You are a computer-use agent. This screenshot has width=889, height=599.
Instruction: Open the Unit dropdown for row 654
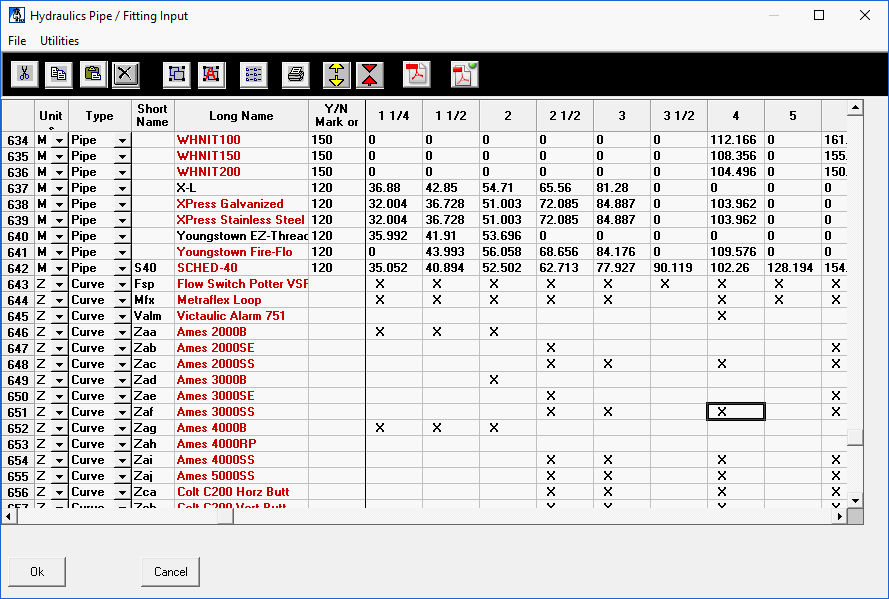(x=60, y=460)
